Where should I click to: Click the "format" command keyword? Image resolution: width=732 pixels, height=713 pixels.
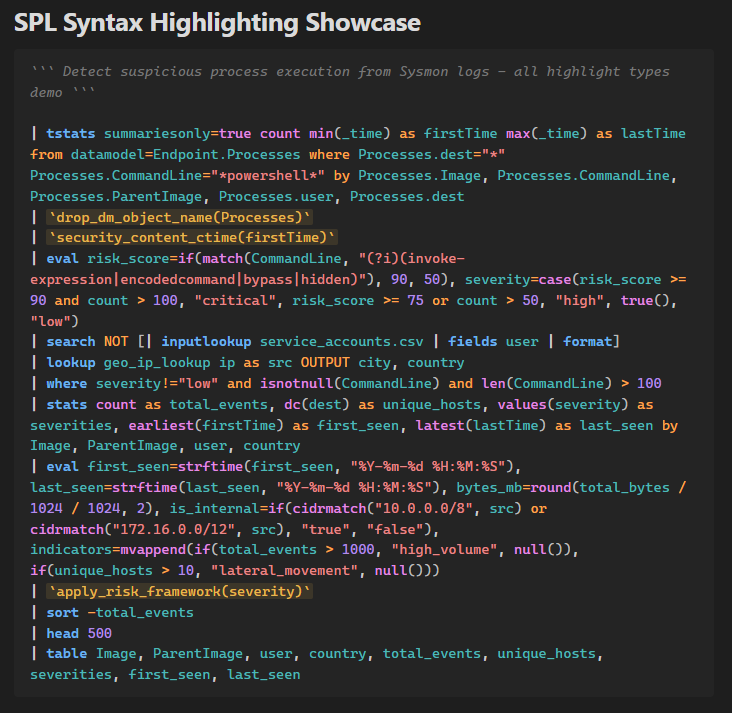pyautogui.click(x=587, y=341)
